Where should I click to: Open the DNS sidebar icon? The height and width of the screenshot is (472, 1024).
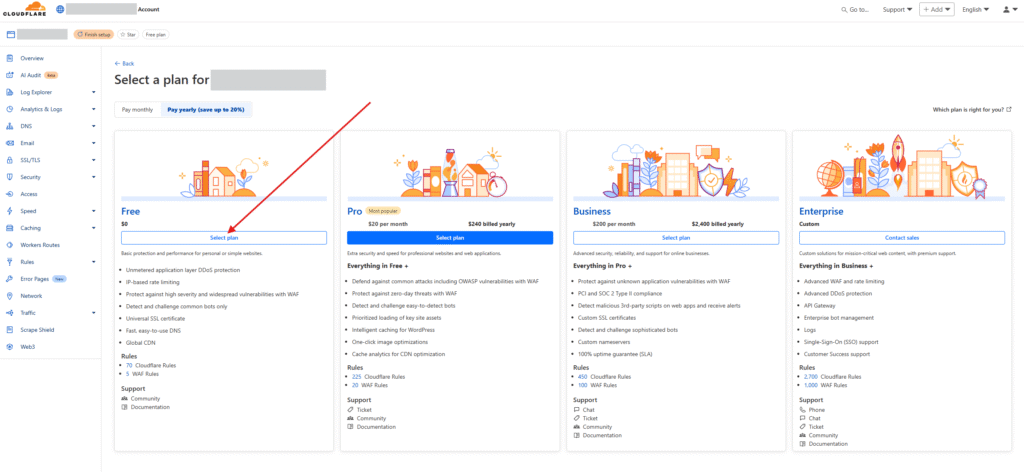tap(10, 126)
